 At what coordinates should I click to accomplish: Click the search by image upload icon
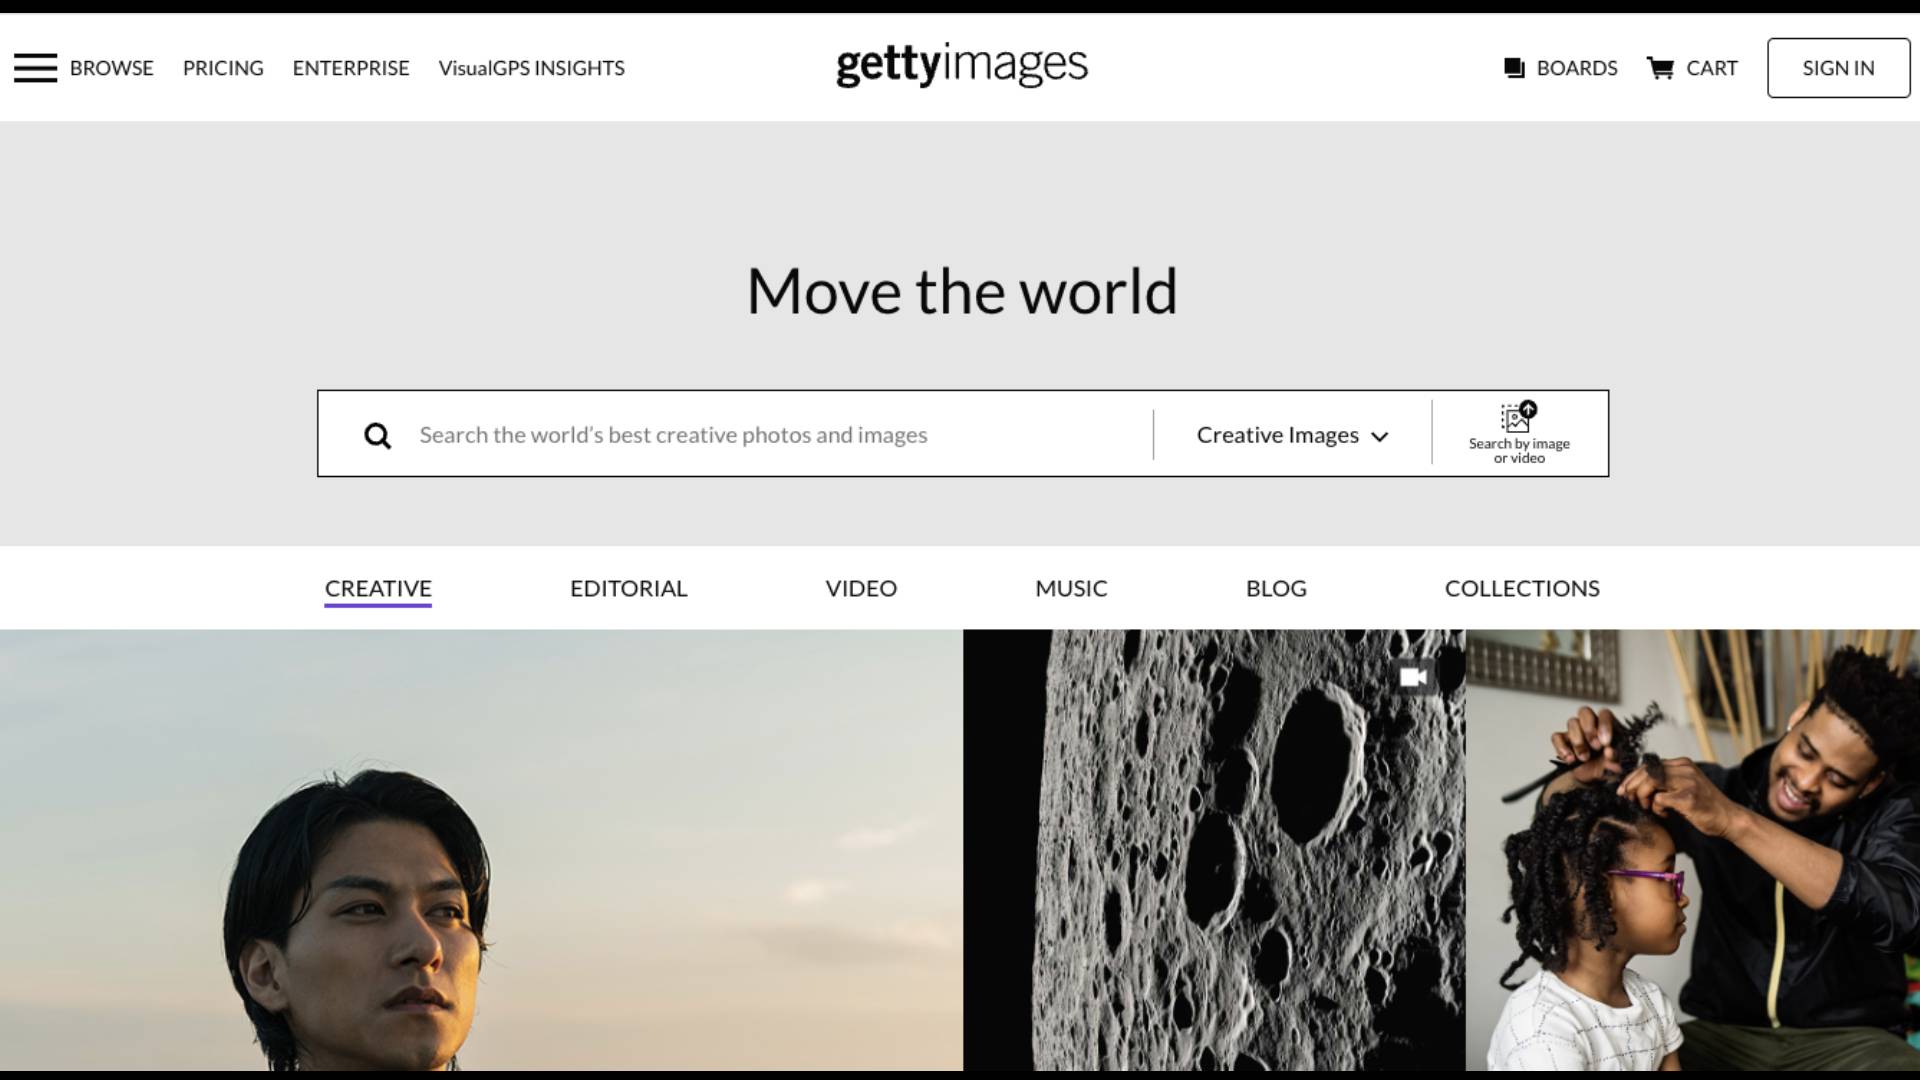point(1518,416)
